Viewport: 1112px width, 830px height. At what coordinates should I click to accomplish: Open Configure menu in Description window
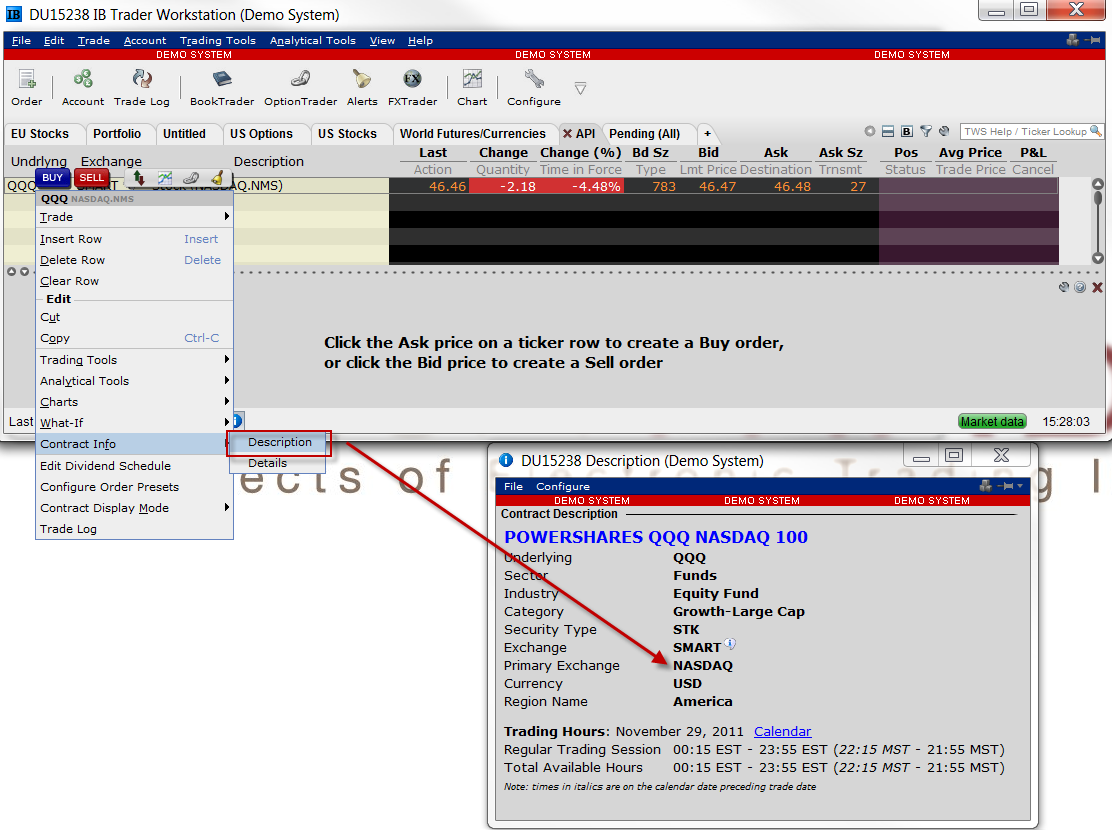(x=562, y=487)
